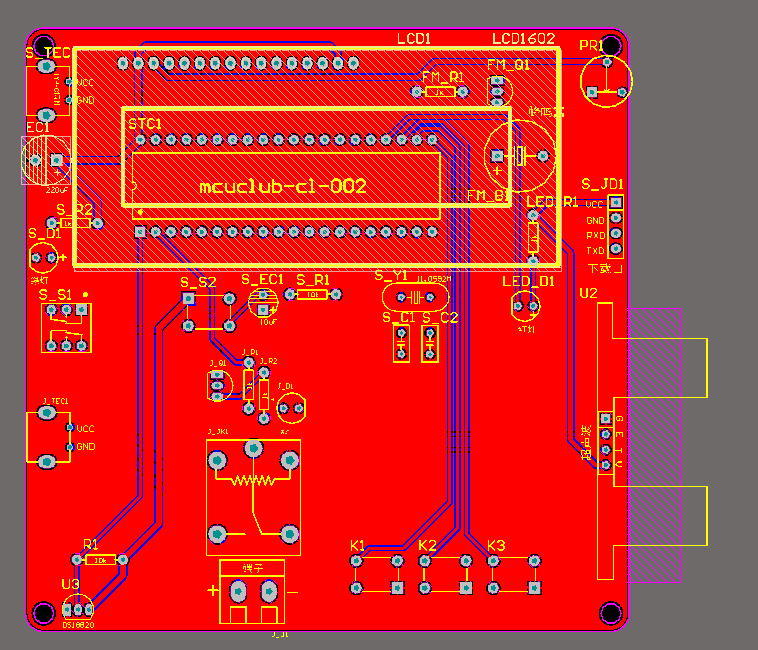
Task: Select the J_D1 diode footprint
Action: (x=292, y=408)
